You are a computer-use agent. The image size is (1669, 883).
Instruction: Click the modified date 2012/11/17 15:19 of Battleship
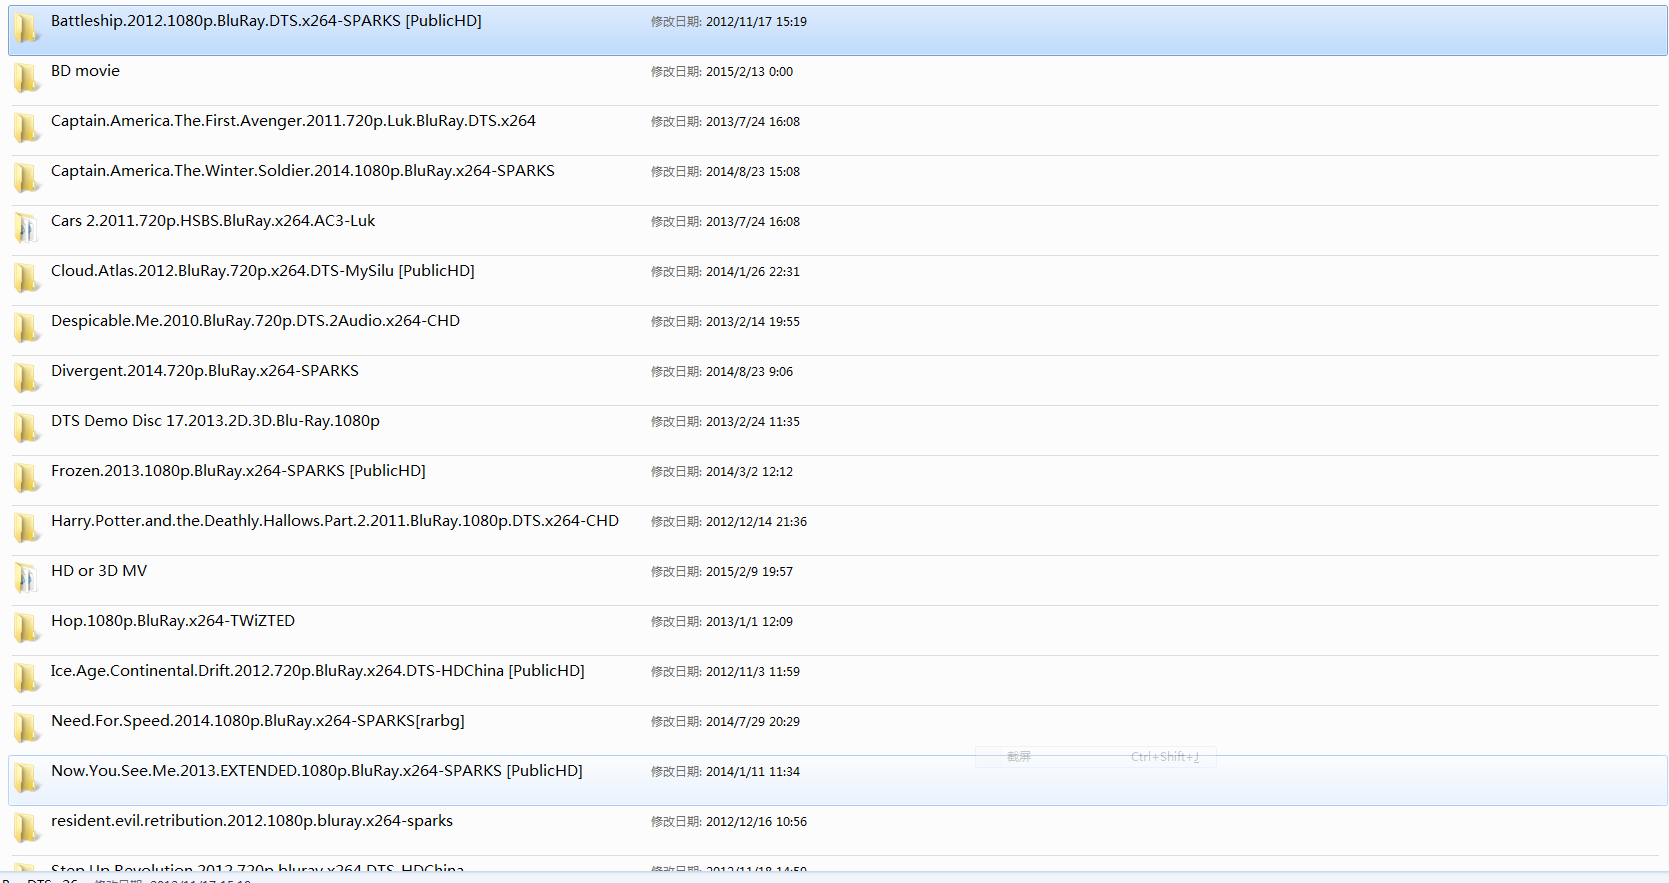(756, 22)
